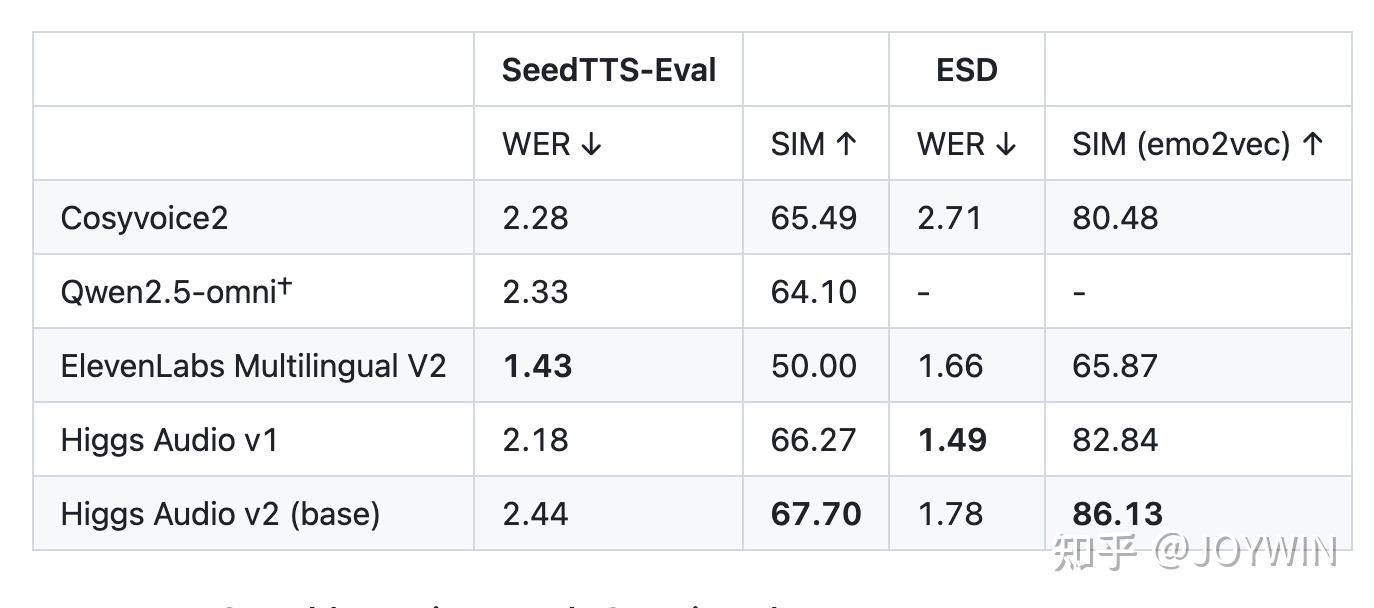Click the Cosyvoice2 WER value 2.28
Image resolution: width=1374 pixels, height=608 pixels.
point(535,218)
